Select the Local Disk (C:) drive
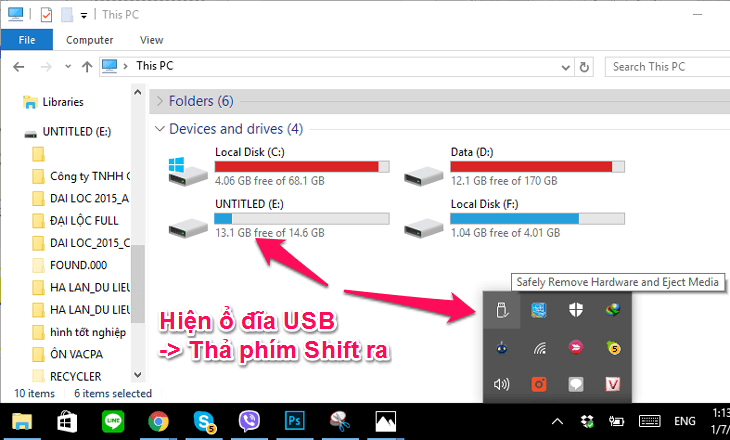The image size is (730, 440). click(279, 166)
